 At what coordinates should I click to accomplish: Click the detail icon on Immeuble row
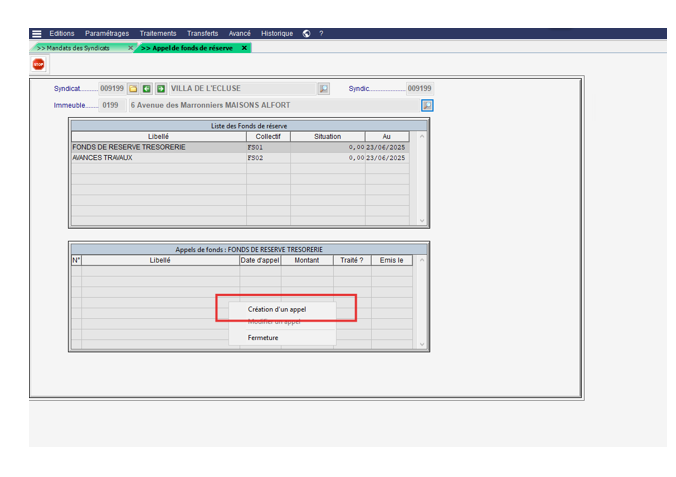point(427,105)
